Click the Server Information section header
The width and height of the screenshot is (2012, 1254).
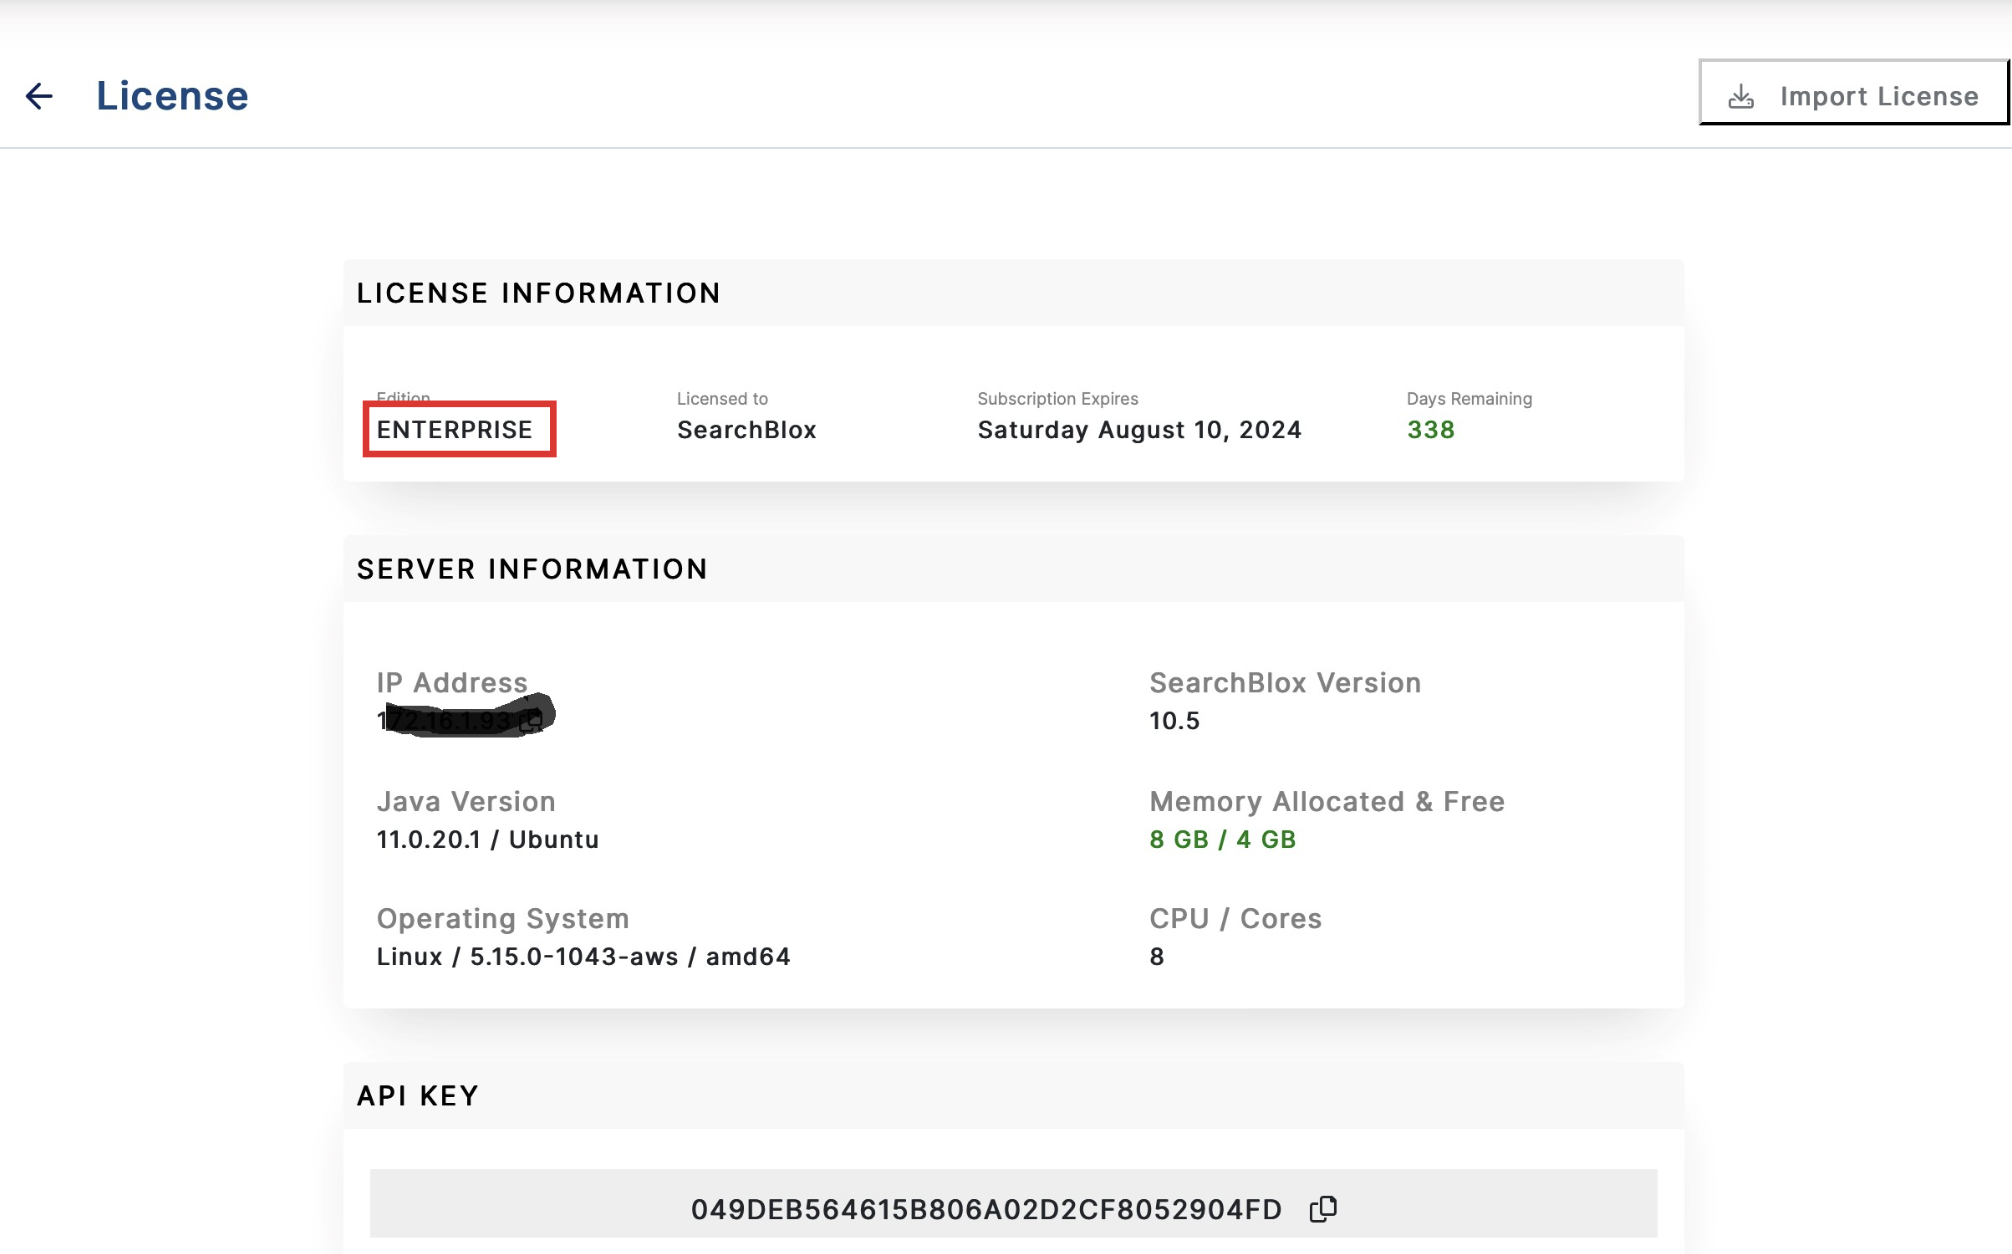click(532, 569)
